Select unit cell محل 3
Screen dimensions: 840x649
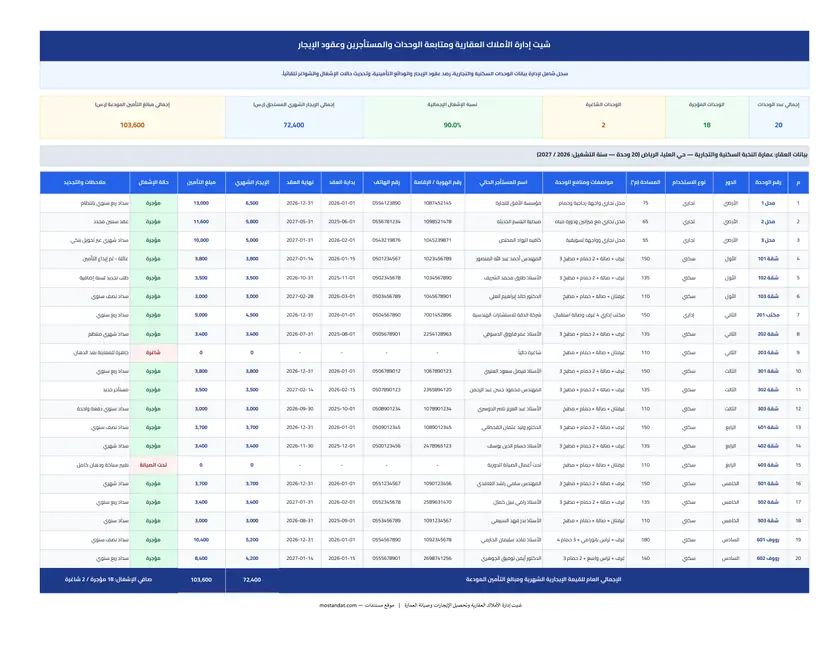768,241
